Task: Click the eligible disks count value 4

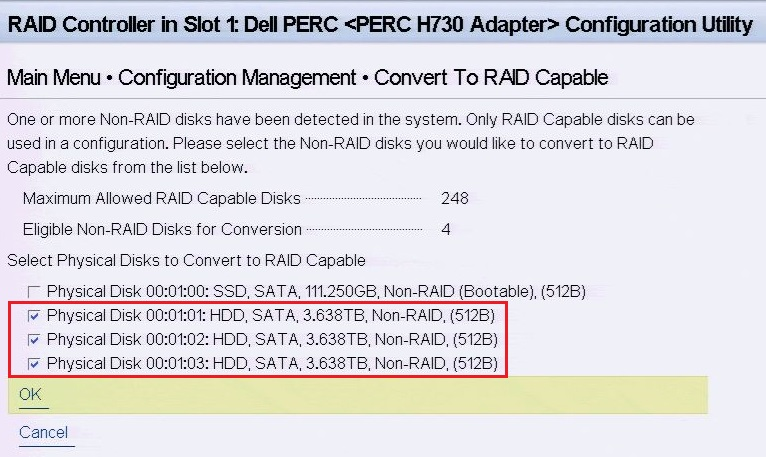Action: (x=445, y=229)
